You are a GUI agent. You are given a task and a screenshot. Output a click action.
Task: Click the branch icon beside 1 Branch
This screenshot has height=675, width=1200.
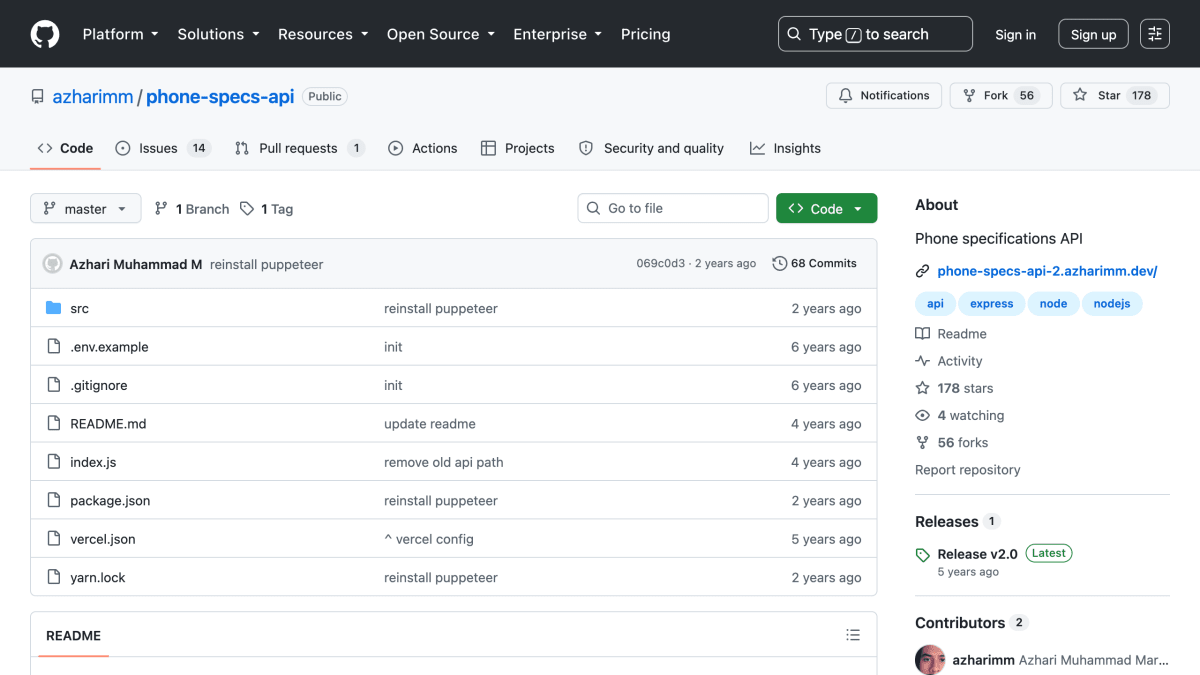[161, 209]
